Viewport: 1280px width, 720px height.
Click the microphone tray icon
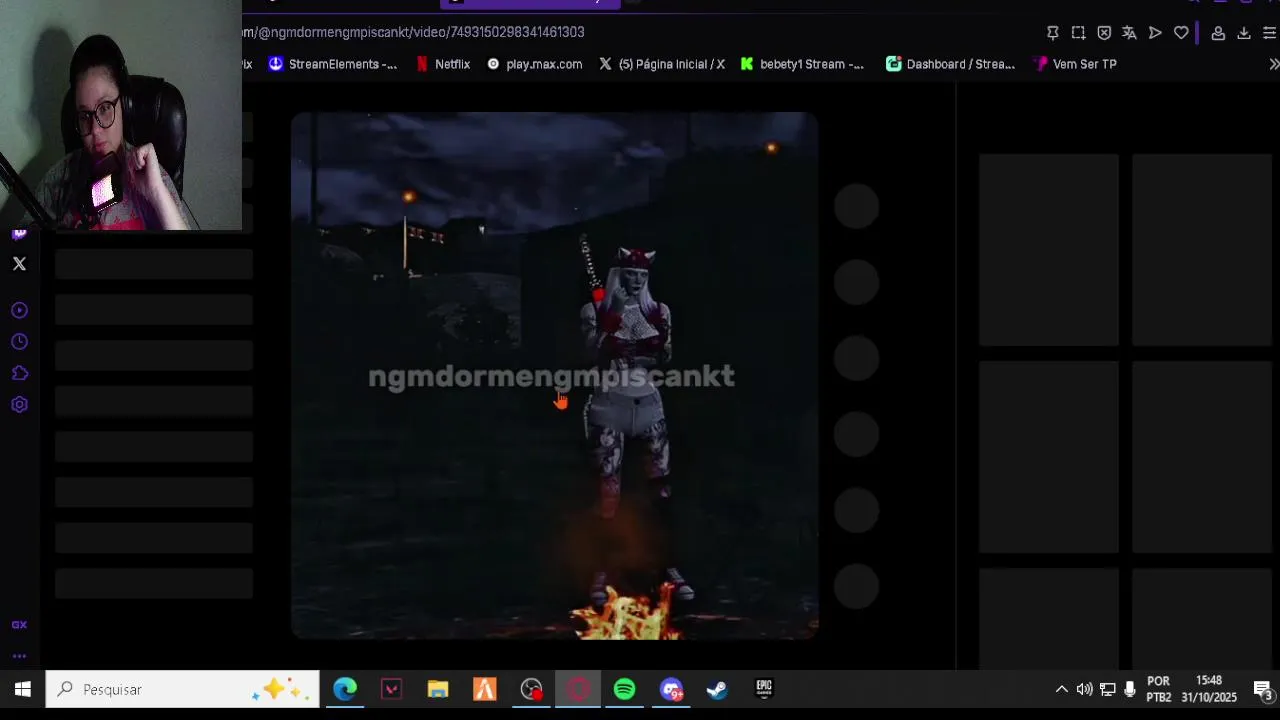pyautogui.click(x=1130, y=689)
